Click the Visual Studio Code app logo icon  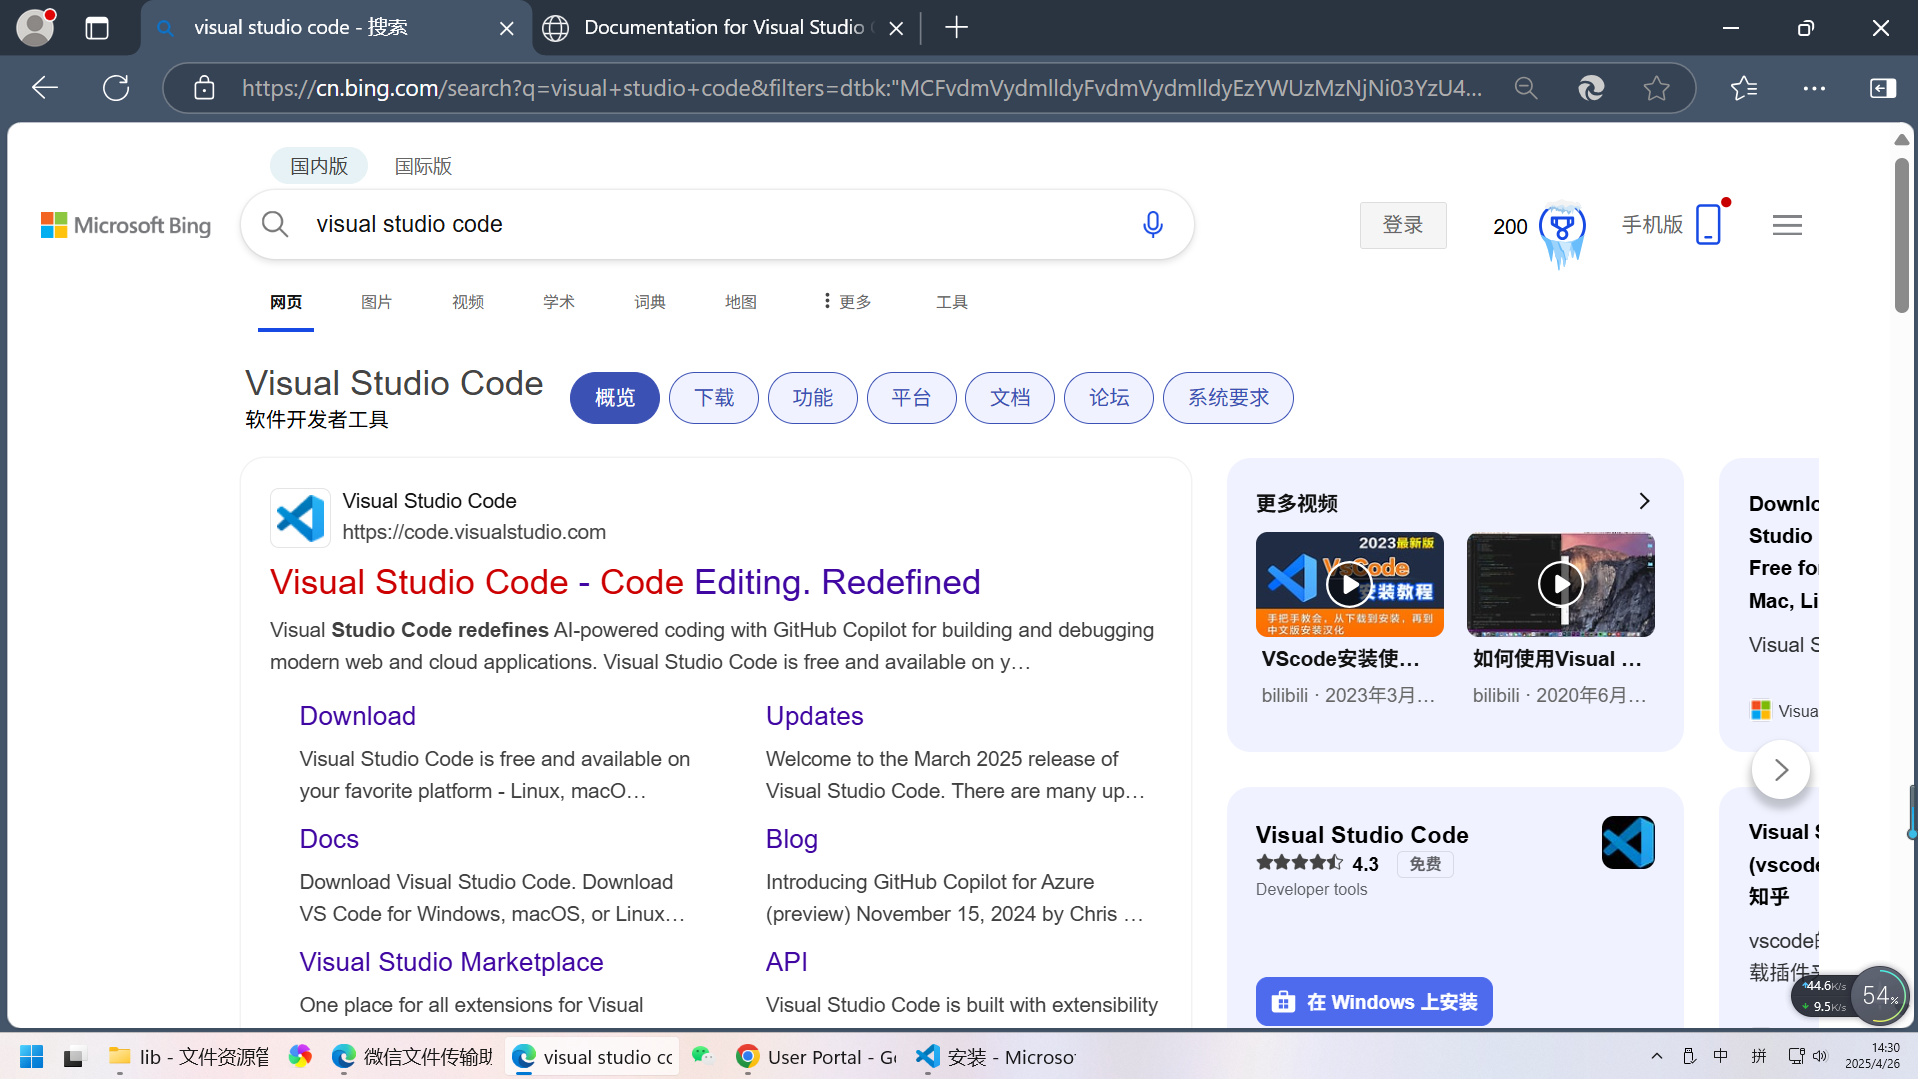tap(1628, 843)
